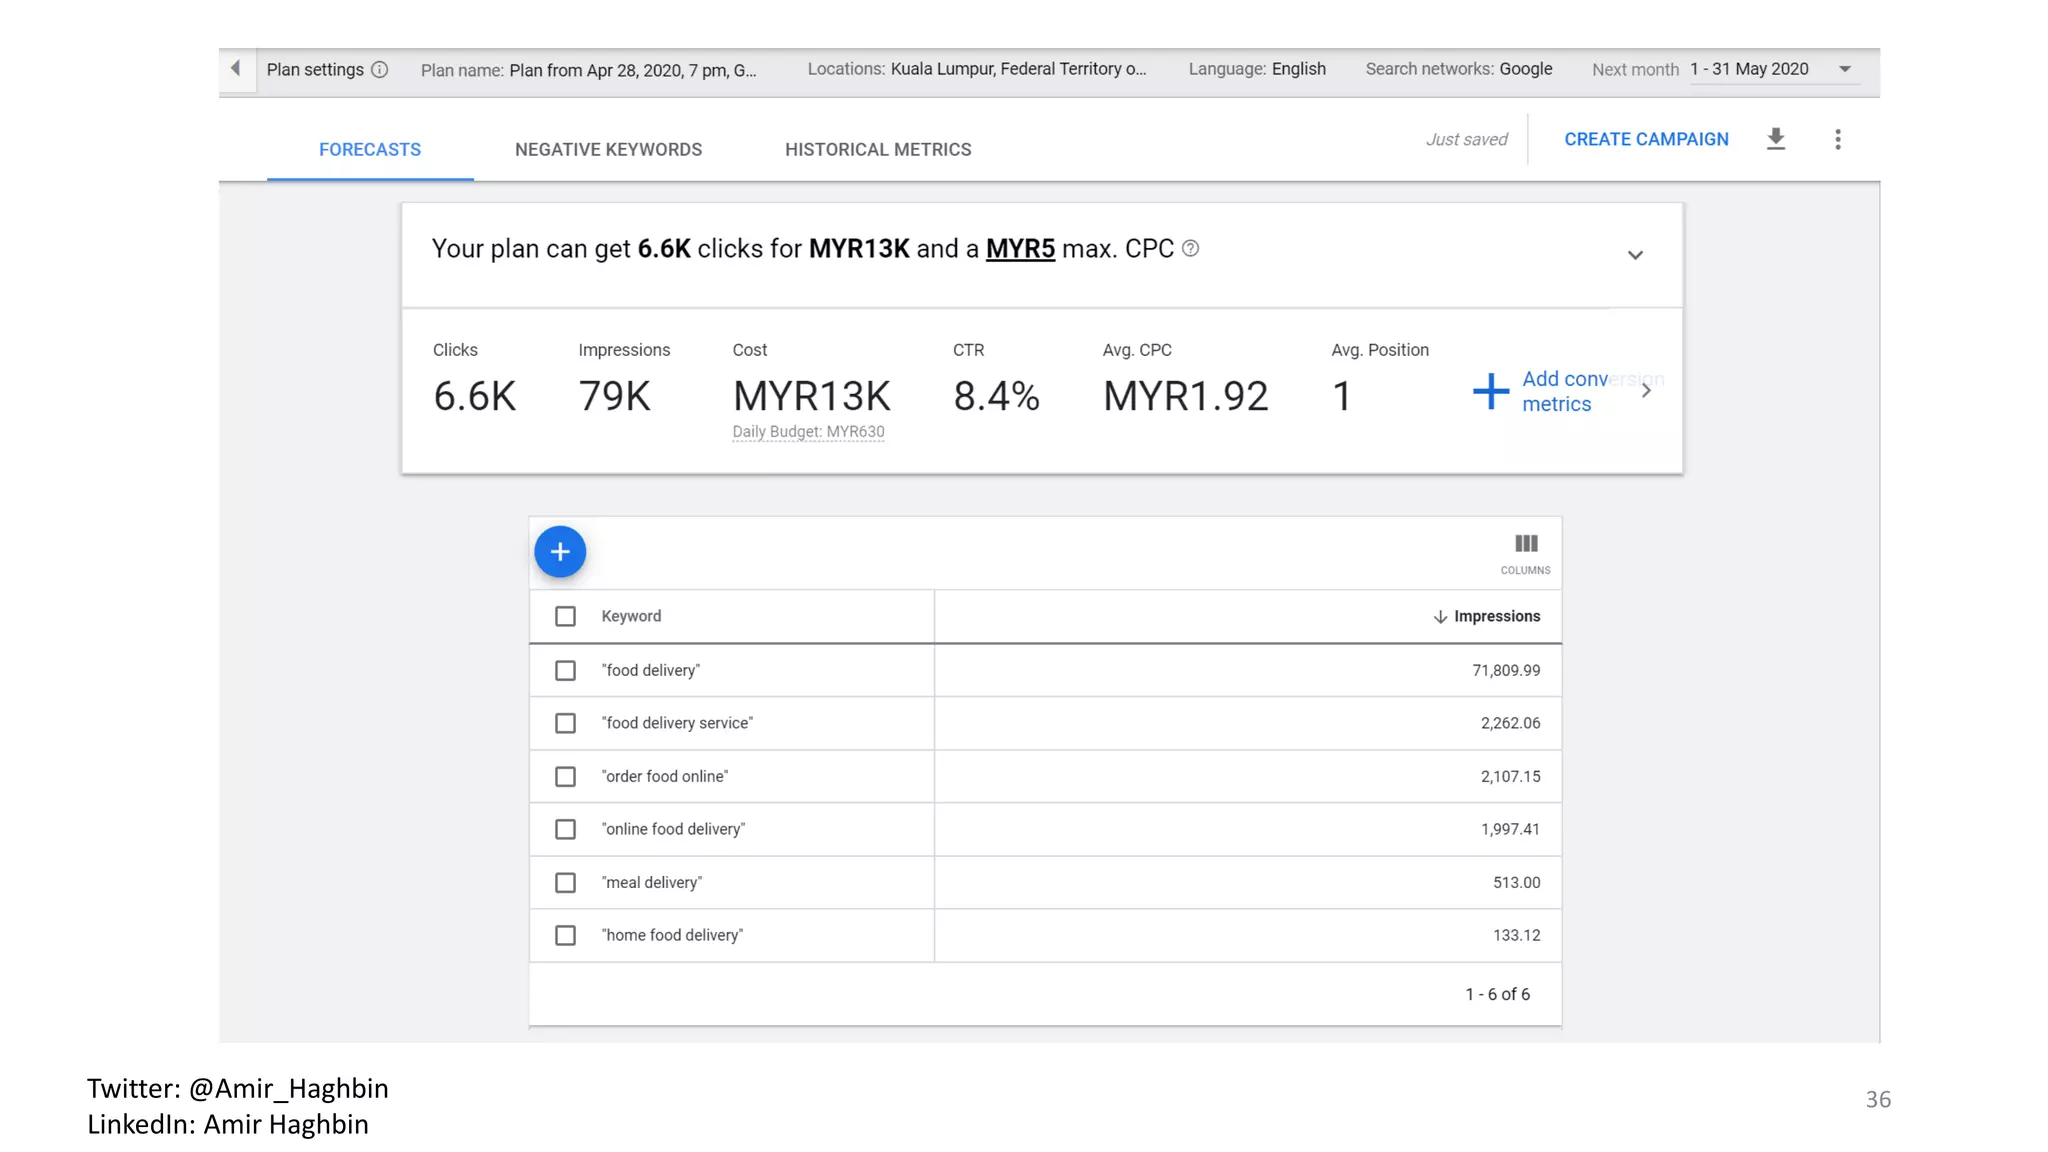Open the Historical Metrics tab
The width and height of the screenshot is (2048, 1152).
(x=877, y=149)
